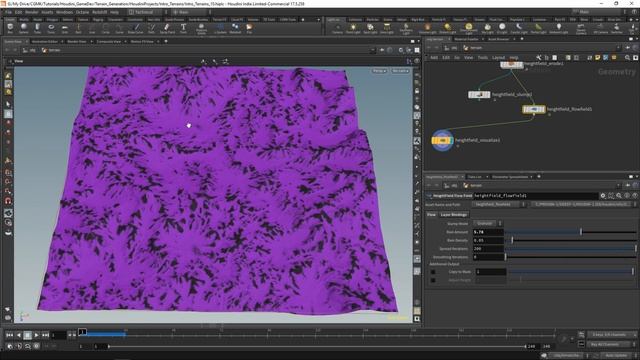The image size is (640, 360).
Task: Open the Render menu
Action: 31,12
